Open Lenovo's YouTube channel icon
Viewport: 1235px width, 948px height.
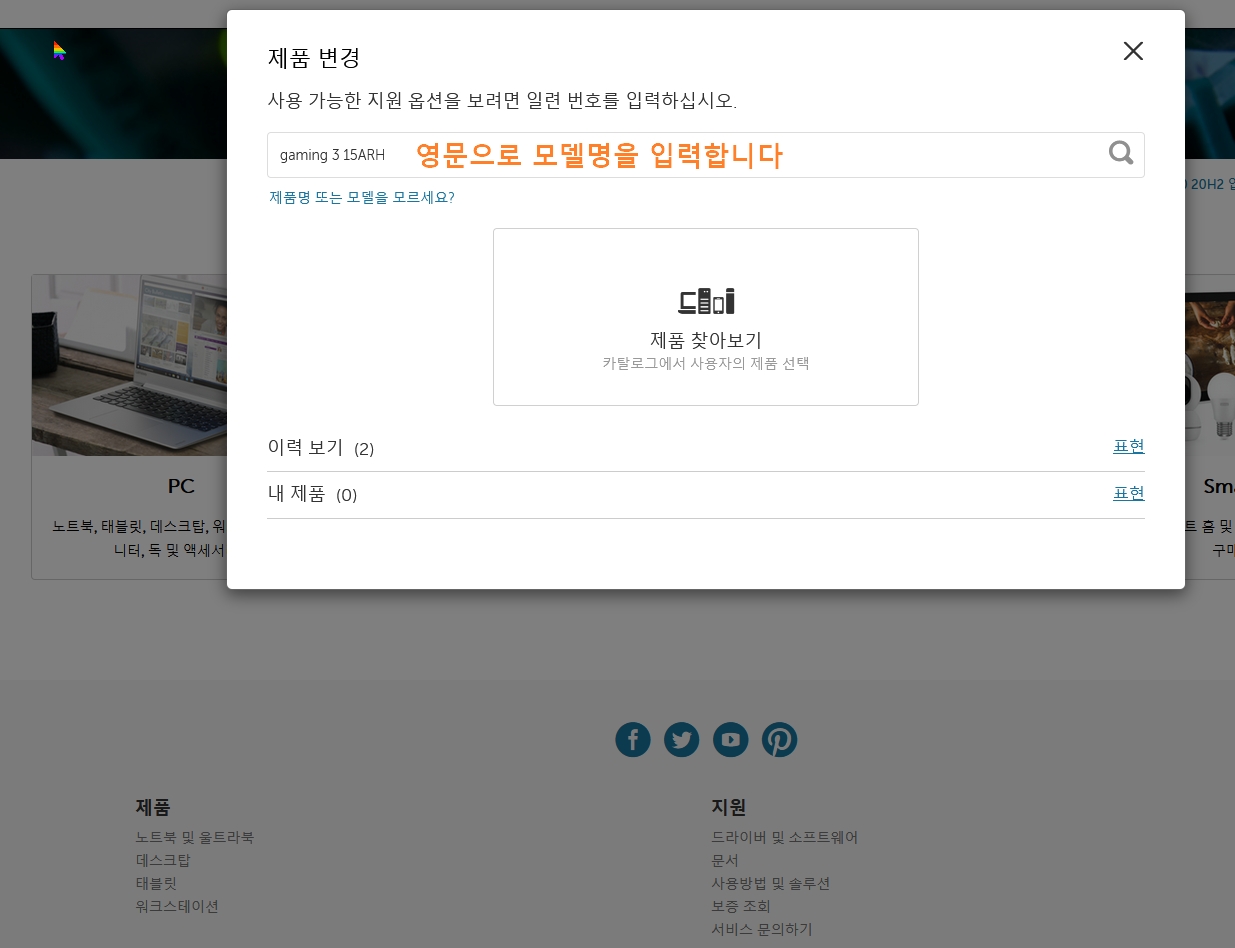pos(730,739)
